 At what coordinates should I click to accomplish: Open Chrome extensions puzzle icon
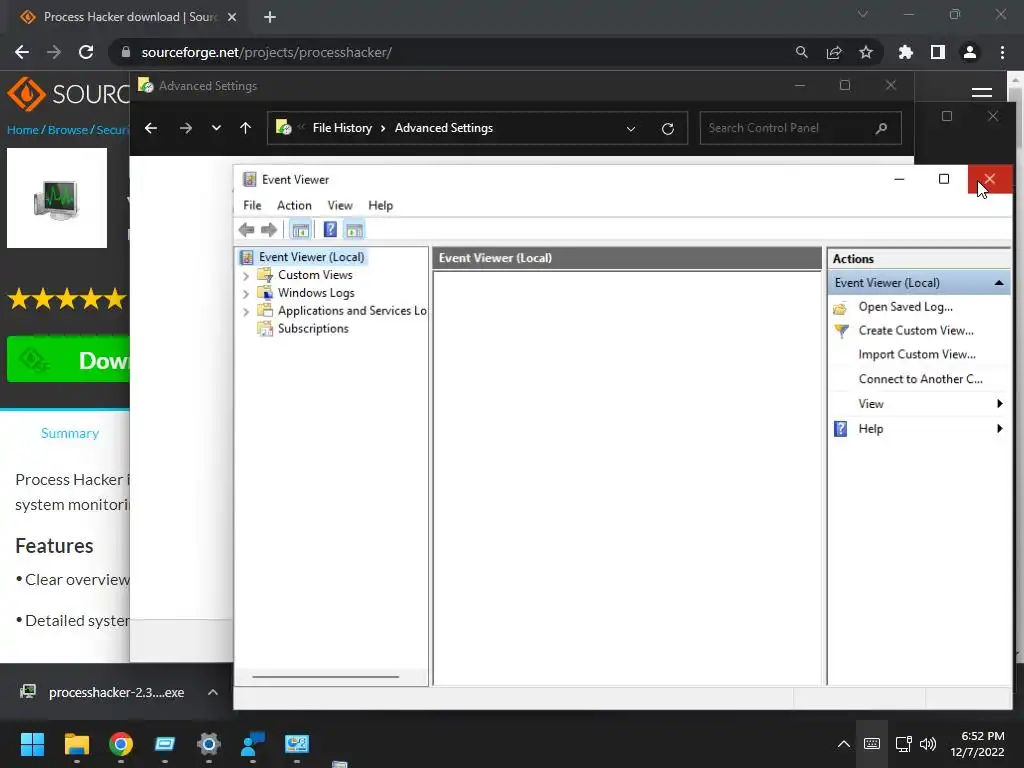(x=905, y=52)
